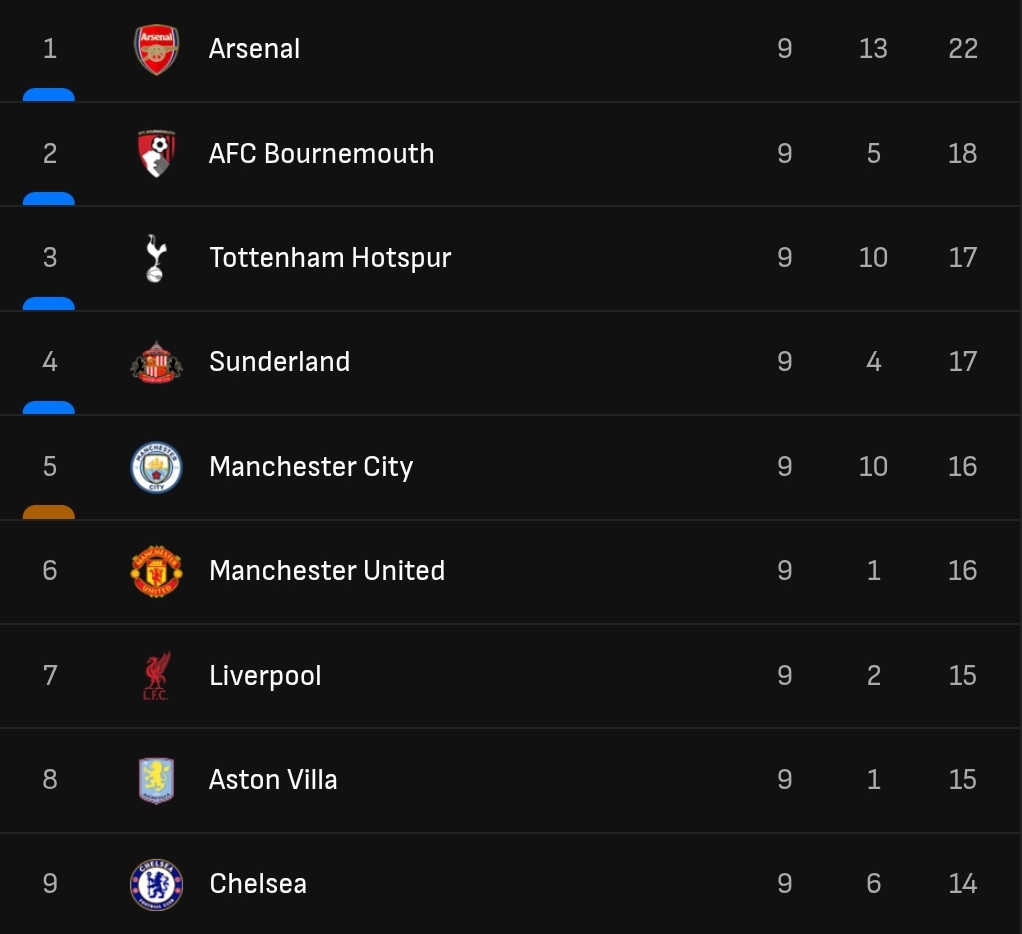This screenshot has height=934, width=1022.
Task: Click the Liverpool liver bird crest
Action: 156,676
